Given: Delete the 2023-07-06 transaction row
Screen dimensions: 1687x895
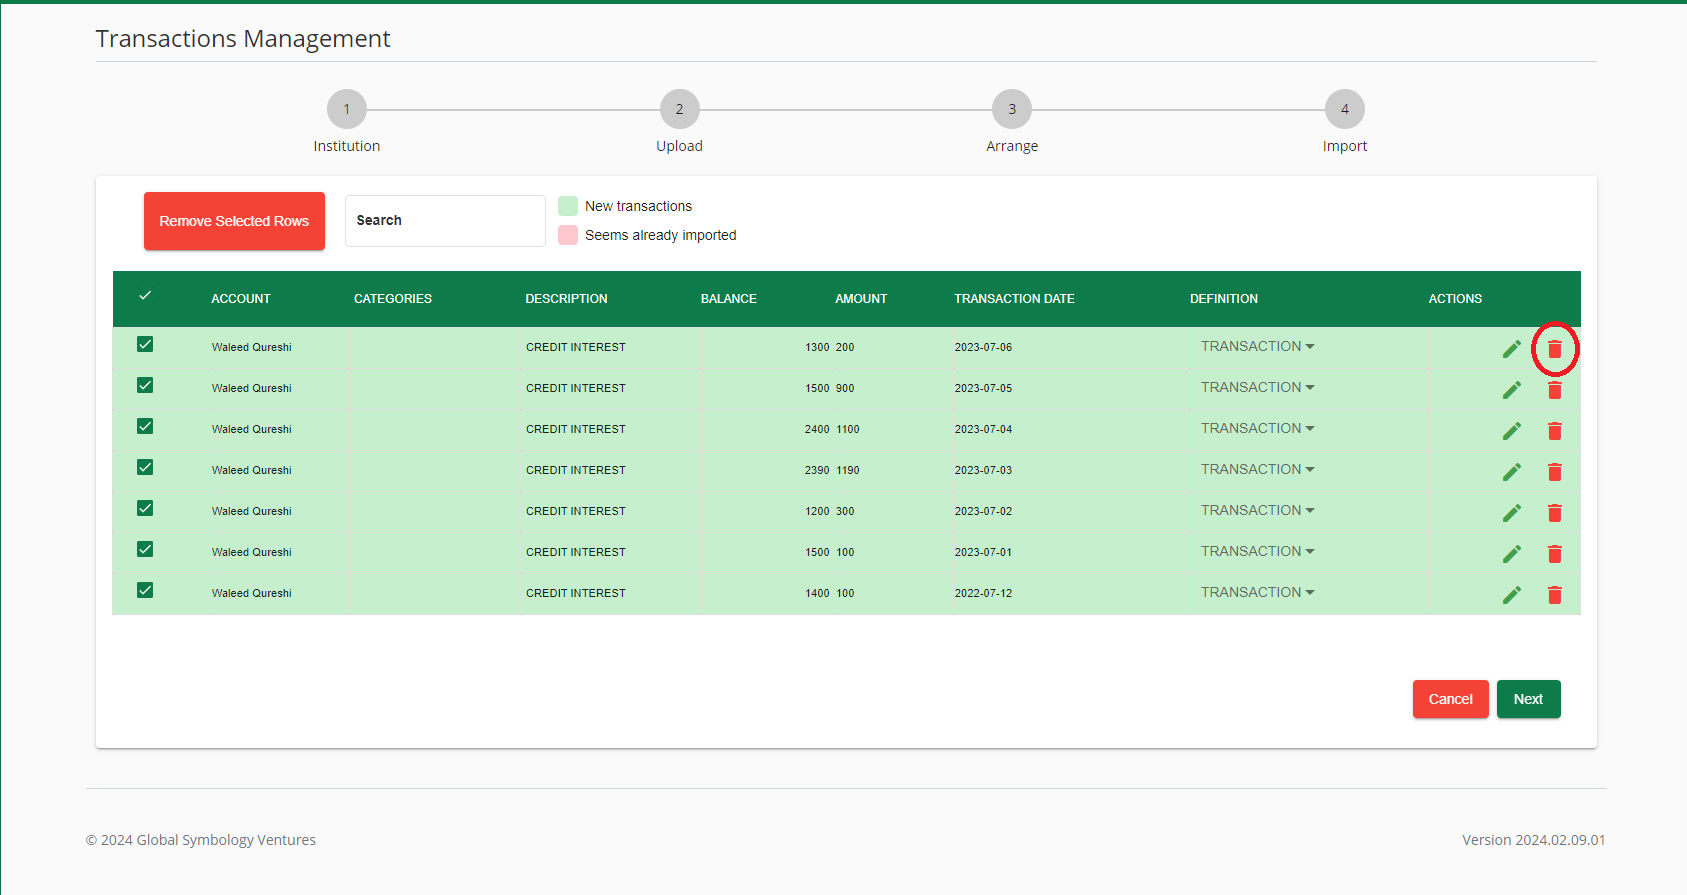Looking at the screenshot, I should tap(1554, 349).
